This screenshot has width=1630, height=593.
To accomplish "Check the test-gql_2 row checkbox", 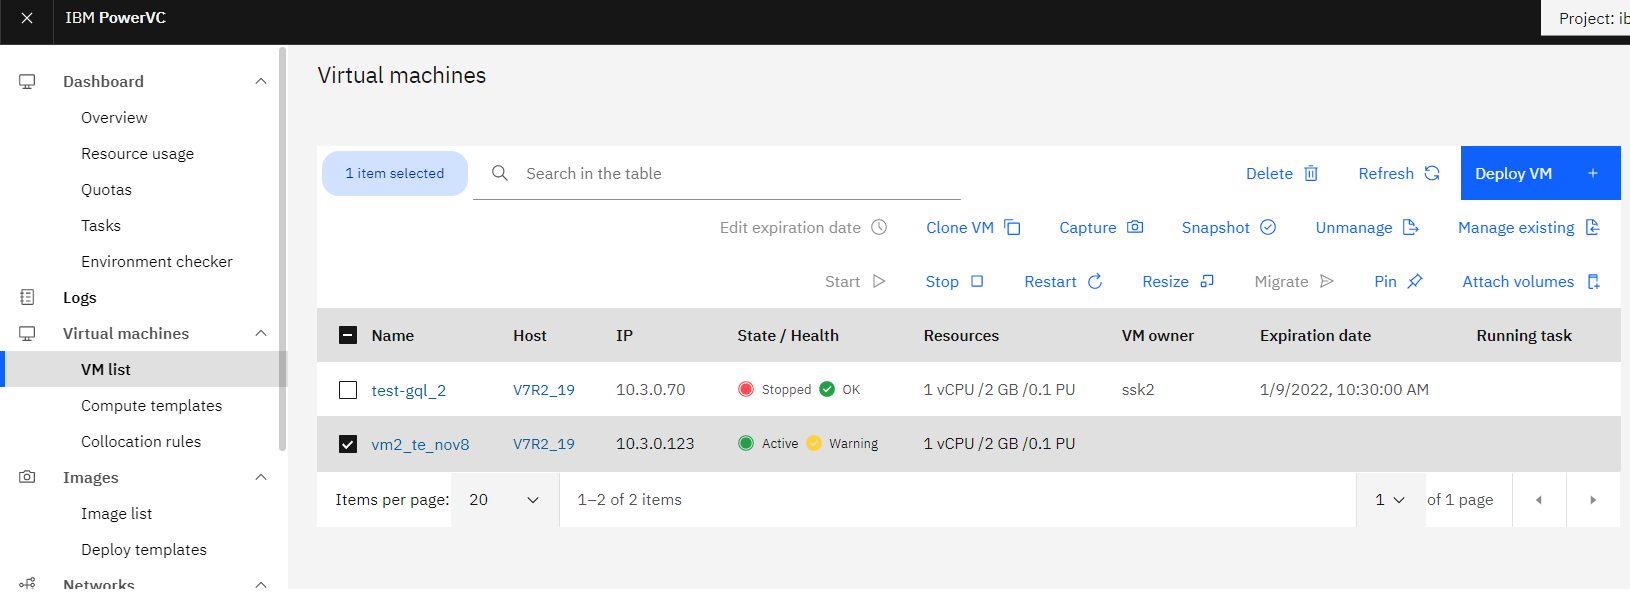I will [x=348, y=390].
